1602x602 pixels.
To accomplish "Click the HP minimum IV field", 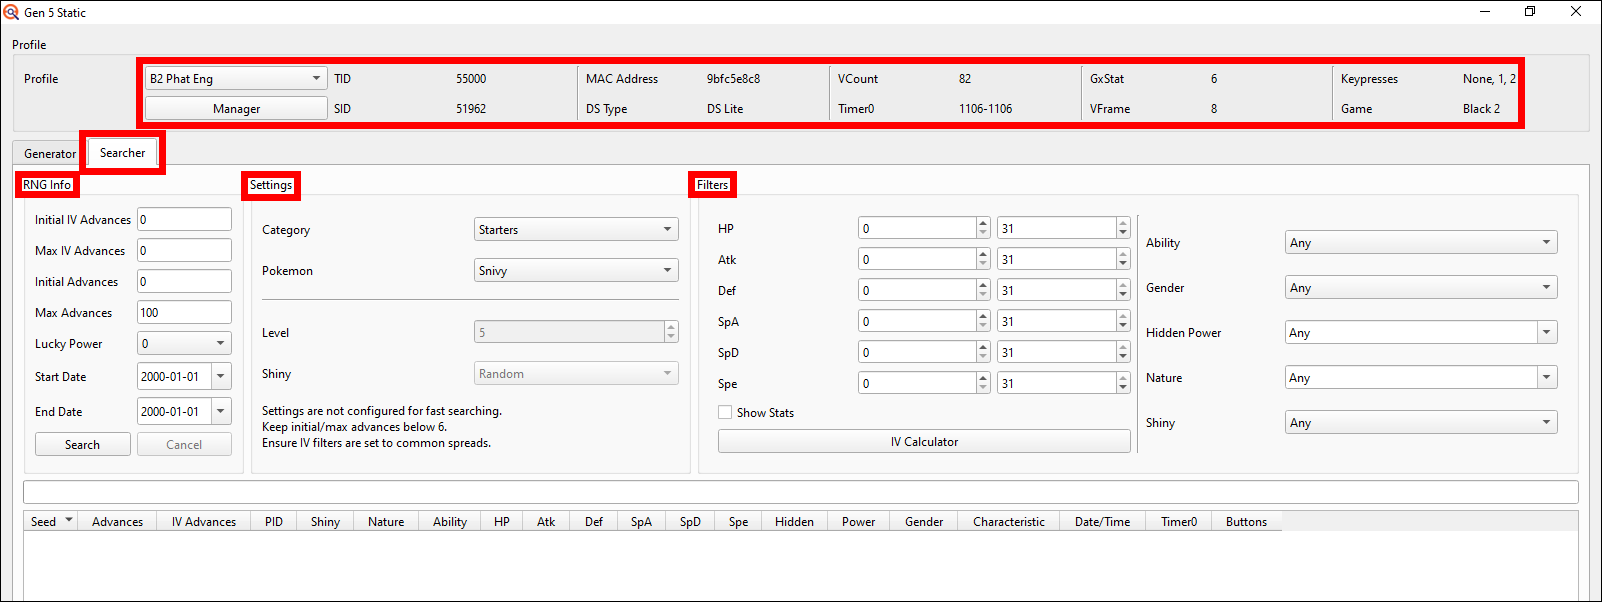I will point(917,228).
